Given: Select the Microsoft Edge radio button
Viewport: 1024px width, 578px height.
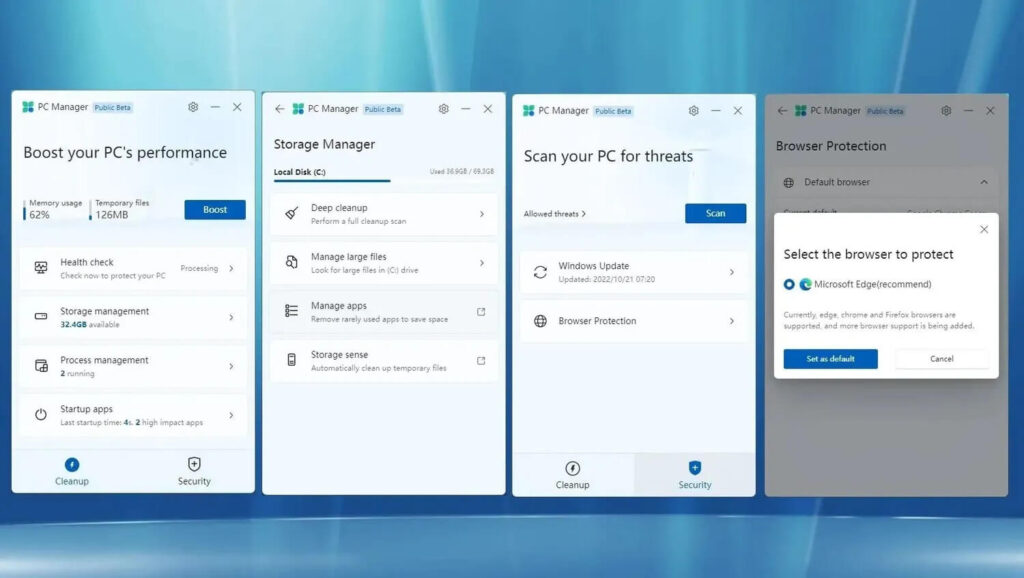Looking at the screenshot, I should coord(789,285).
